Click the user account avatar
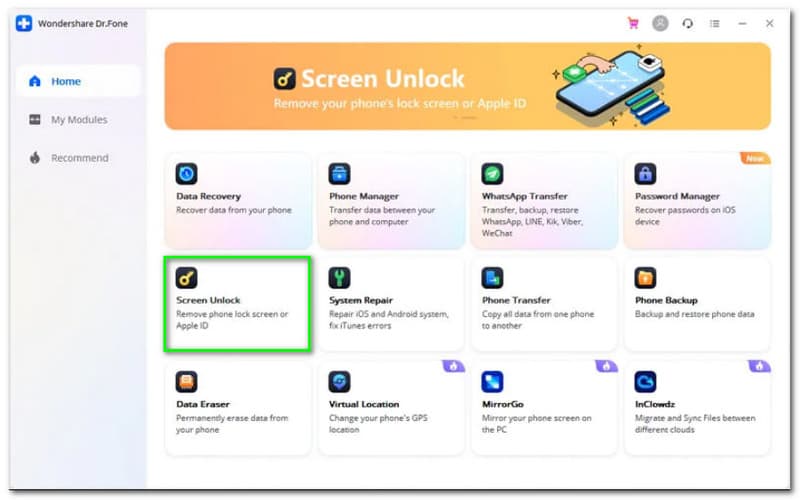This screenshot has height=500, width=800. pyautogui.click(x=660, y=23)
